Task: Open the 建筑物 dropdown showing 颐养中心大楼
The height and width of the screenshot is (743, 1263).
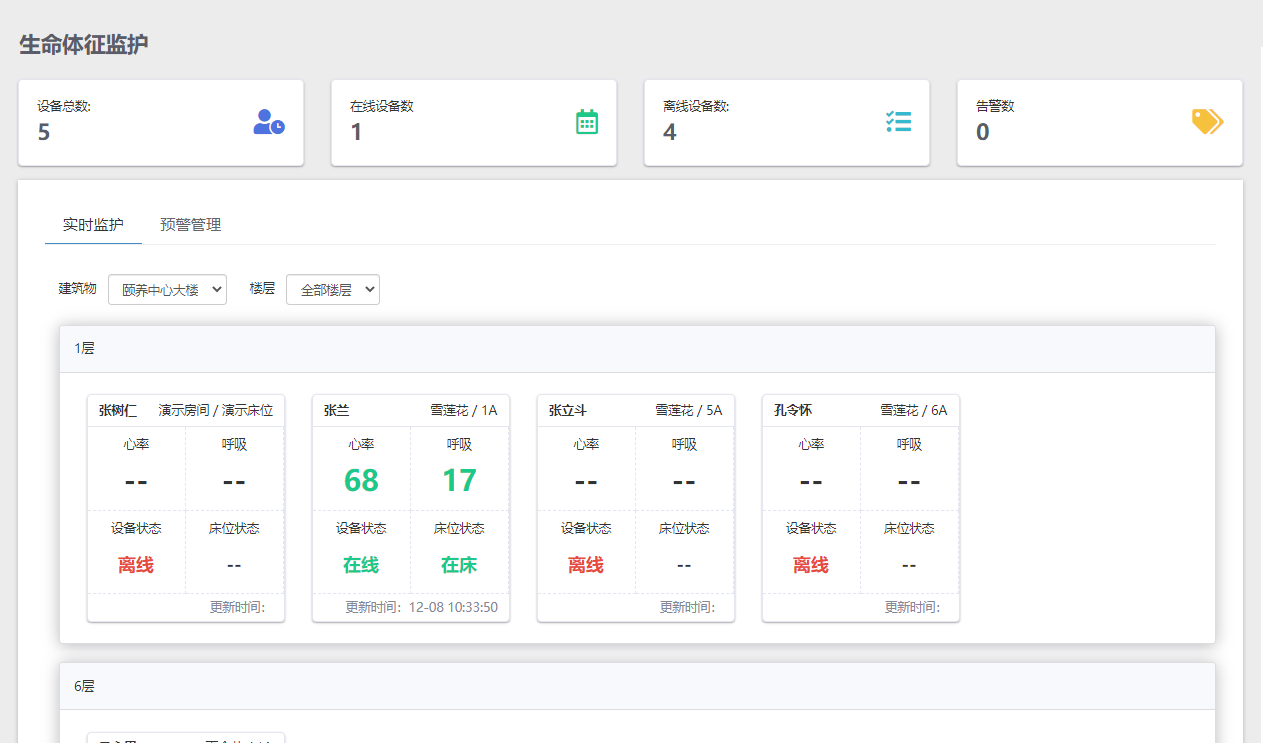Action: click(167, 290)
